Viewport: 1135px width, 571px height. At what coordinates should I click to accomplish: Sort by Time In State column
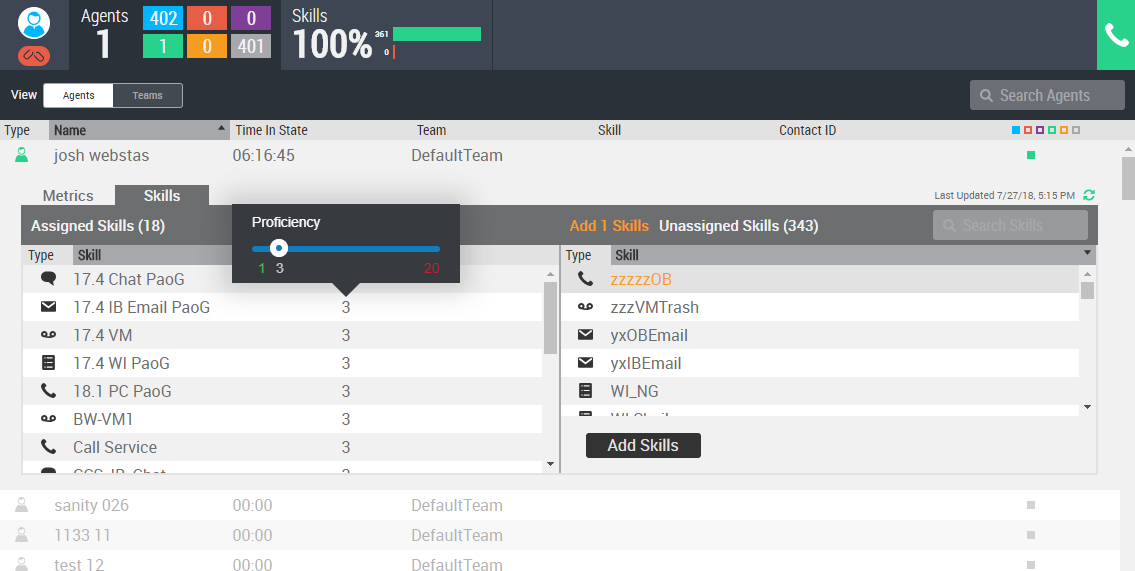pos(271,130)
